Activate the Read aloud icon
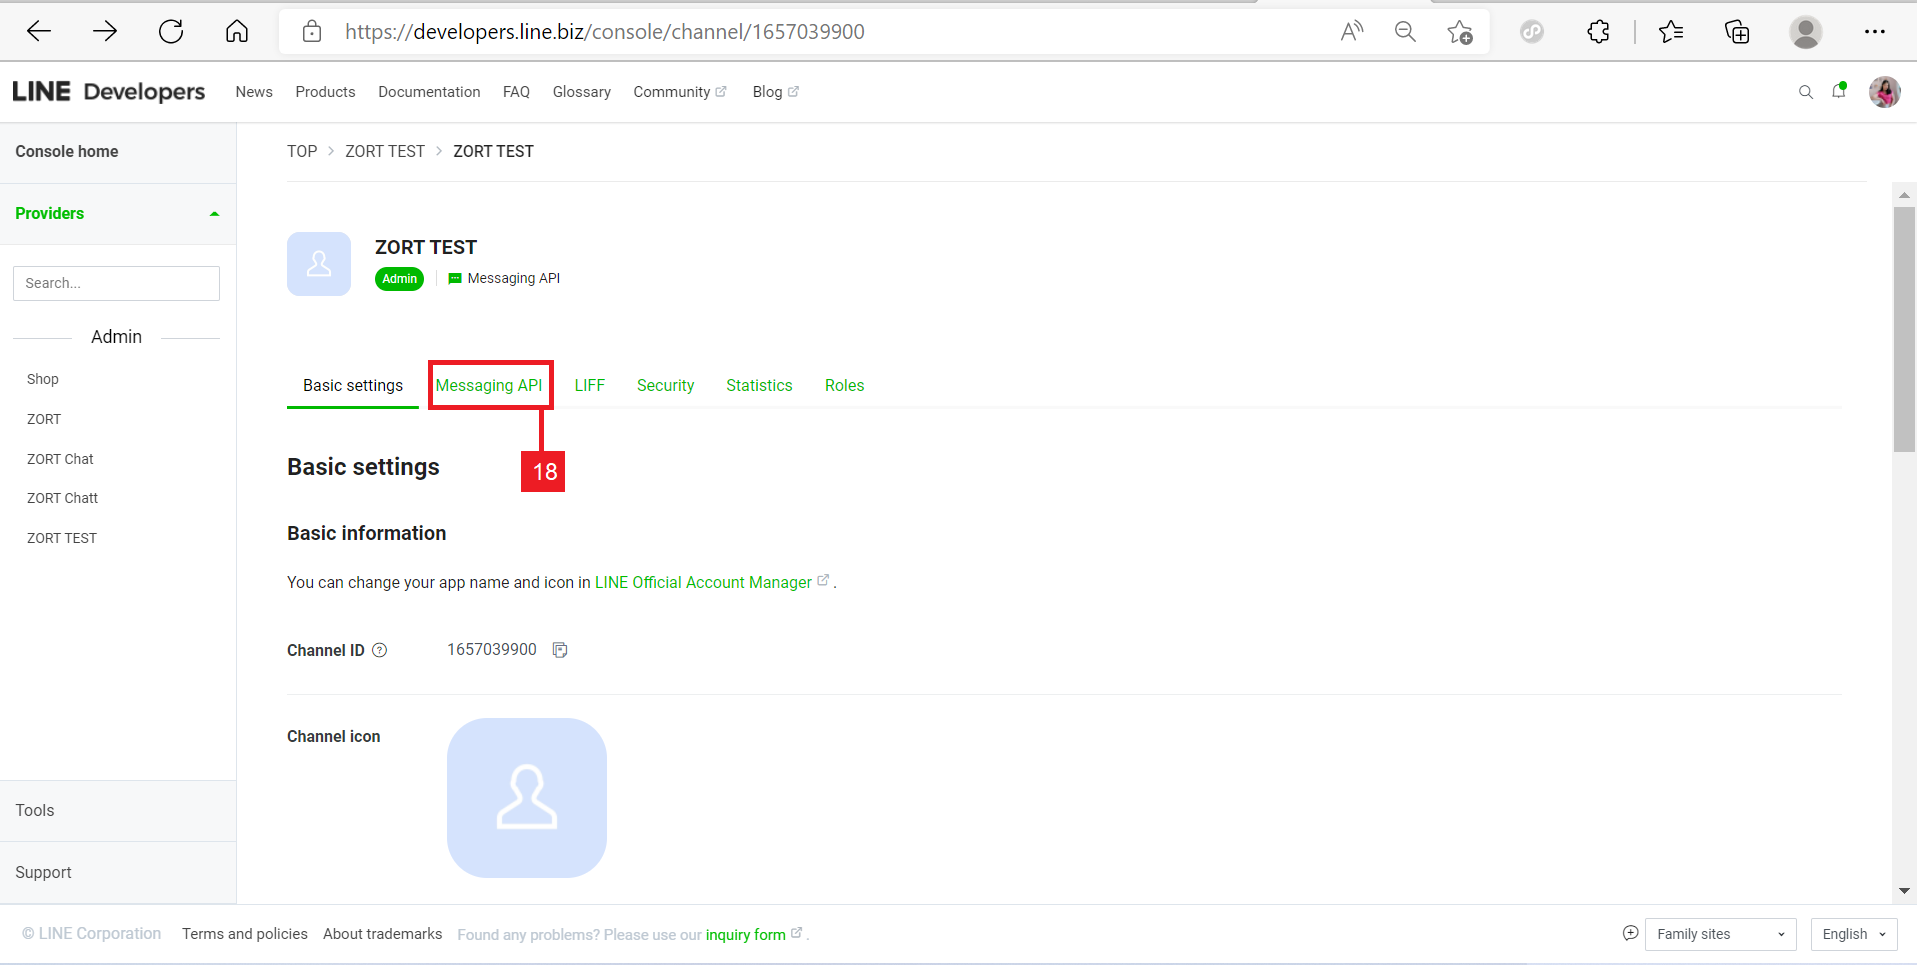The height and width of the screenshot is (965, 1917). coord(1352,32)
